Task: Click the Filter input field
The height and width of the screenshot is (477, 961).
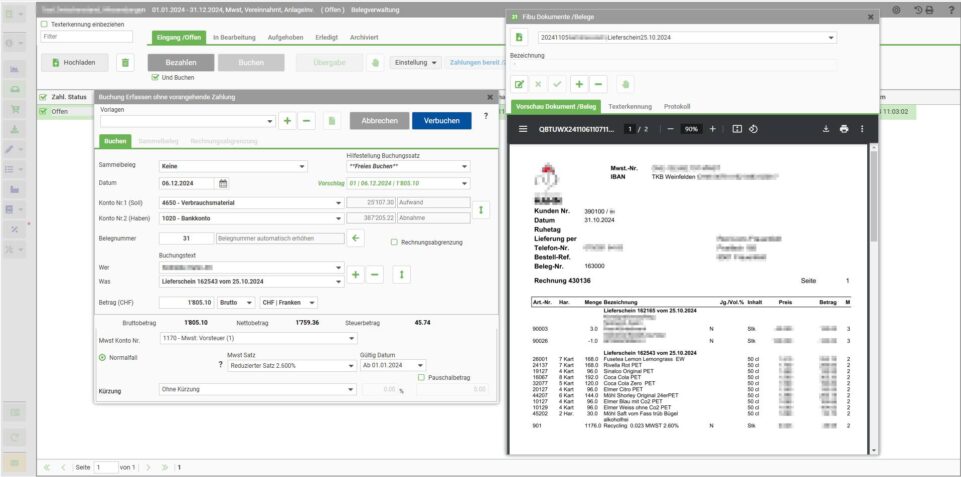Action: click(86, 37)
